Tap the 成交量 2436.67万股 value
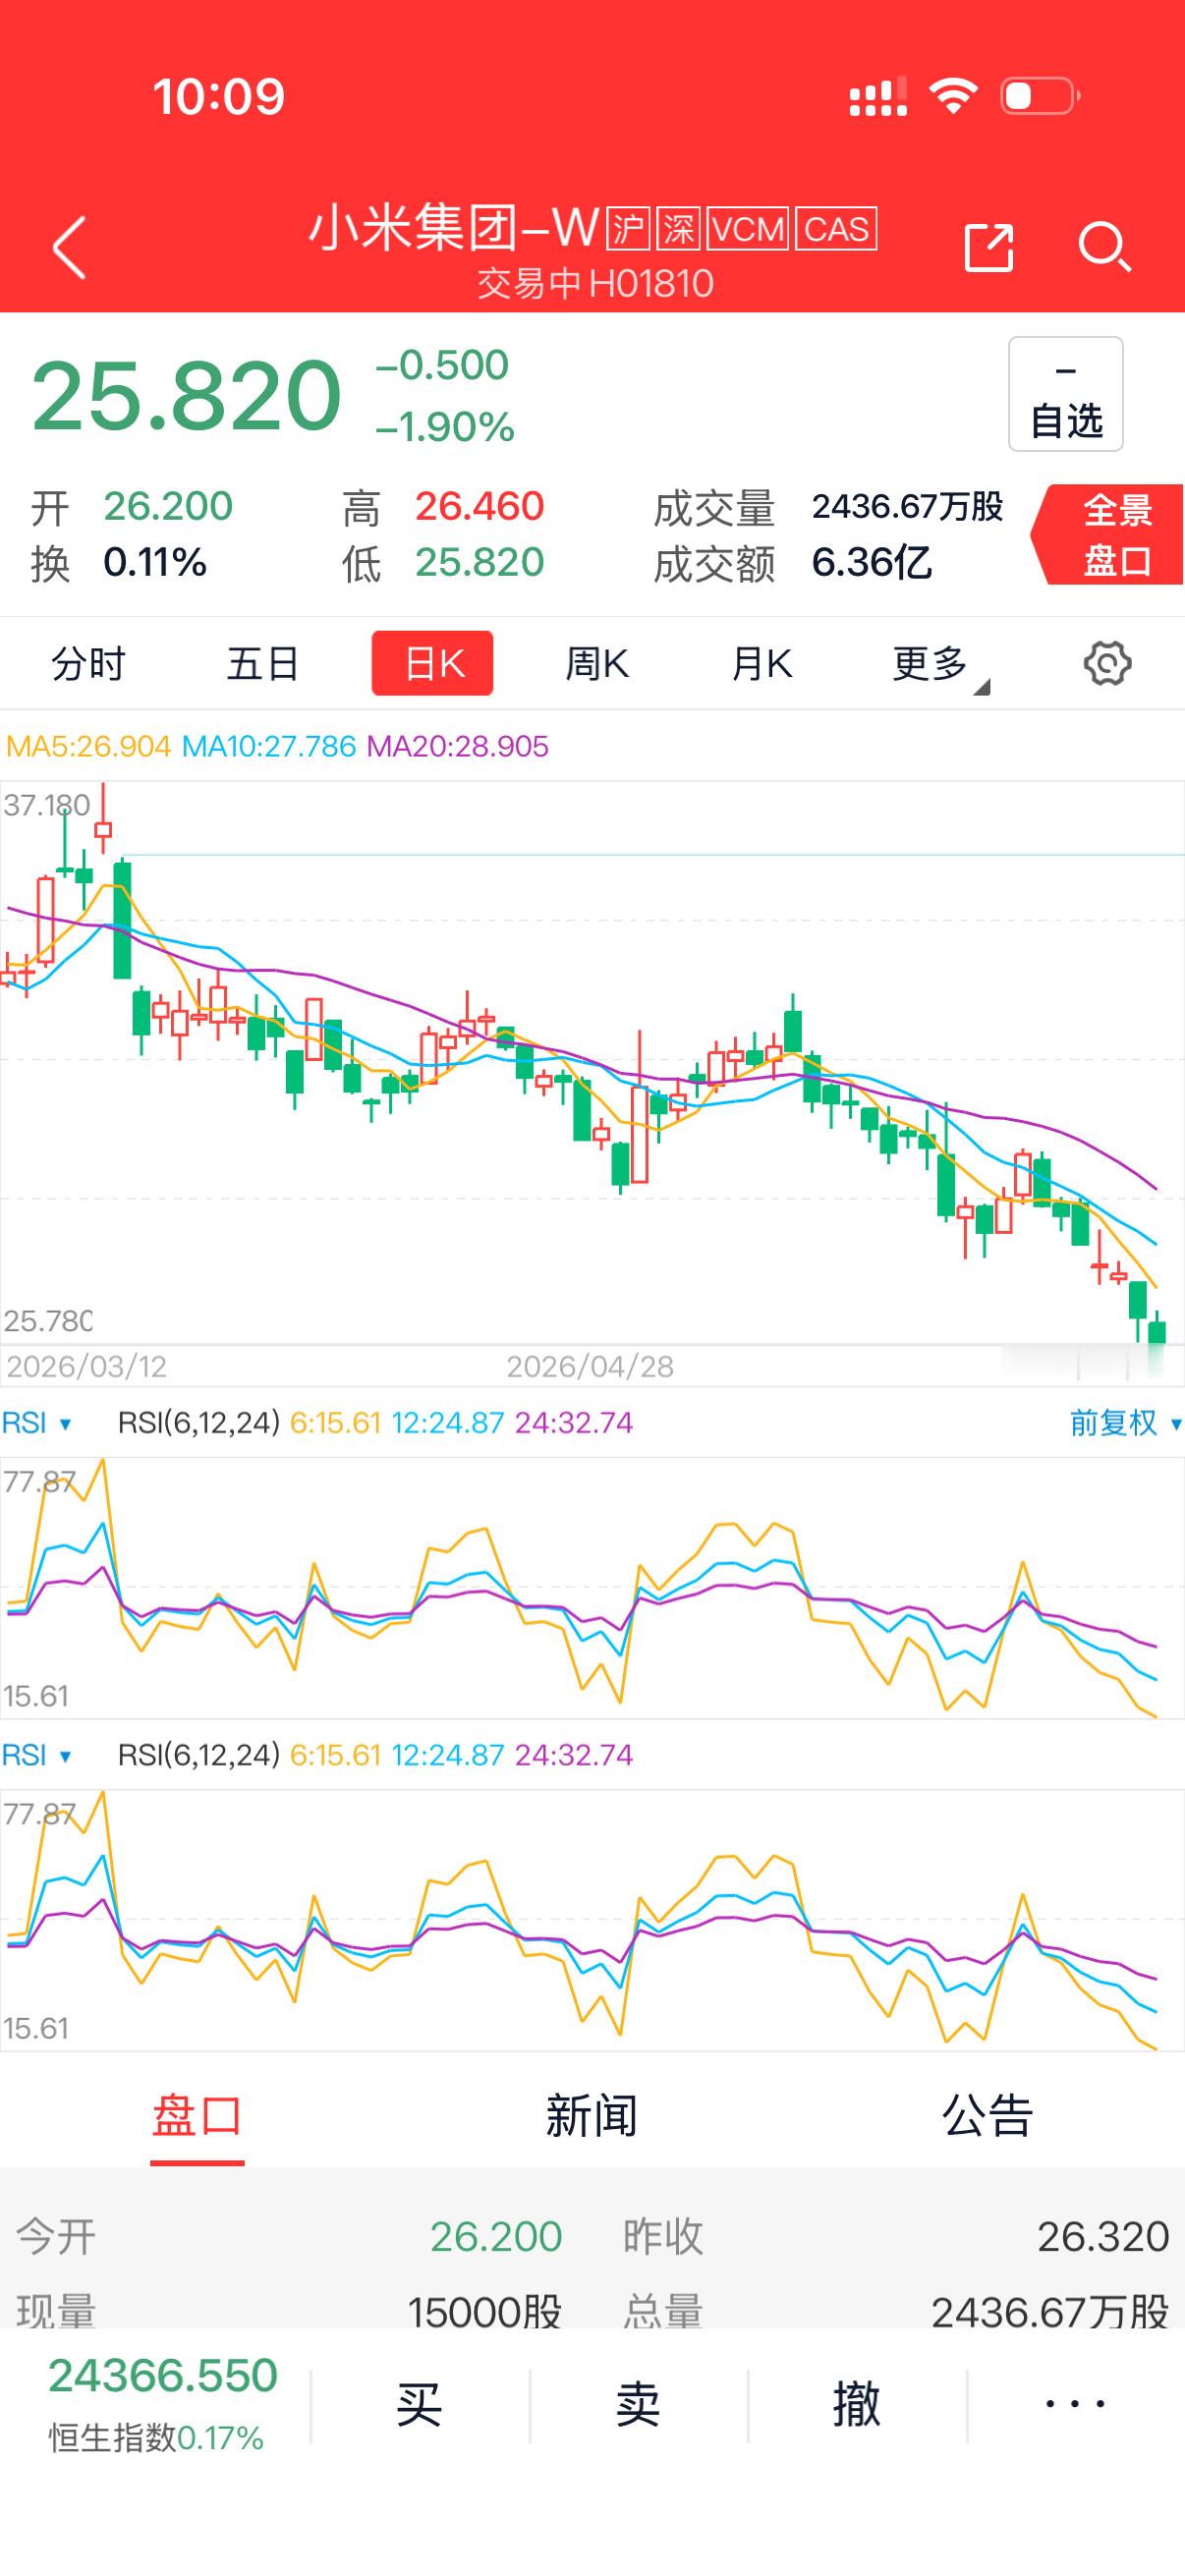1185x2576 pixels. [908, 507]
